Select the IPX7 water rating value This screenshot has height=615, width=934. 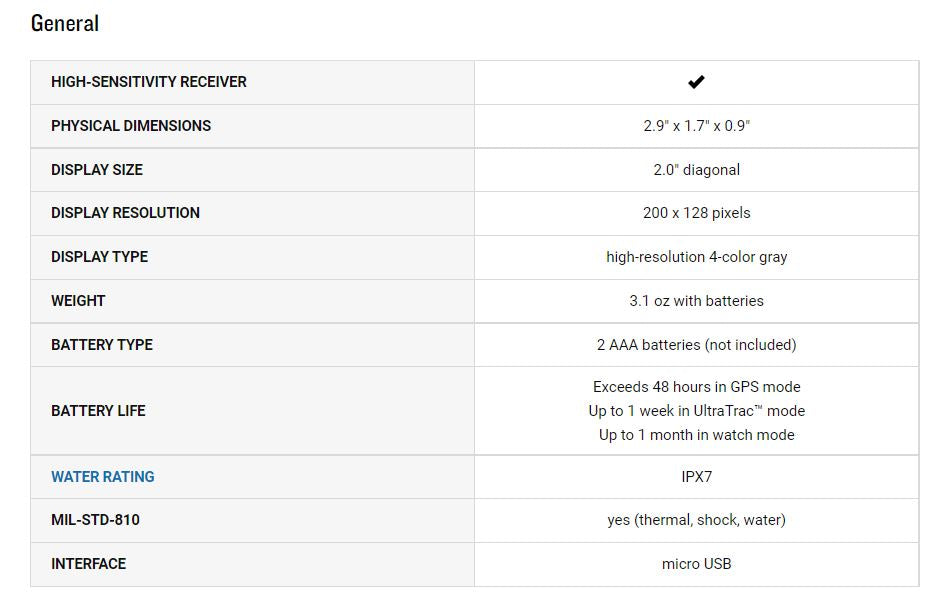pos(696,477)
